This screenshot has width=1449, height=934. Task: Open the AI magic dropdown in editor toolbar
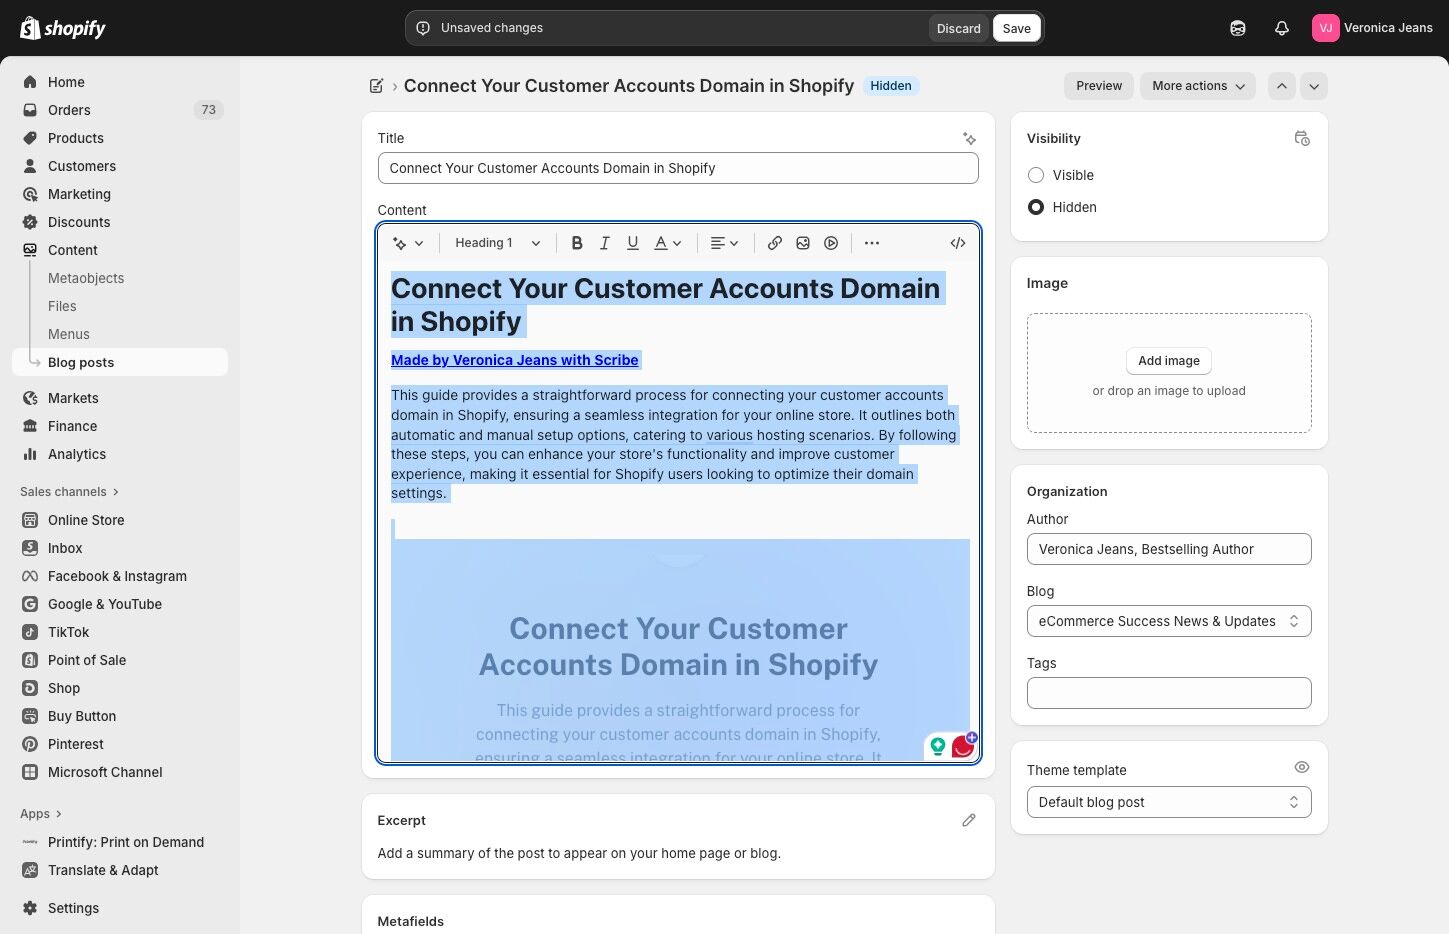click(409, 243)
